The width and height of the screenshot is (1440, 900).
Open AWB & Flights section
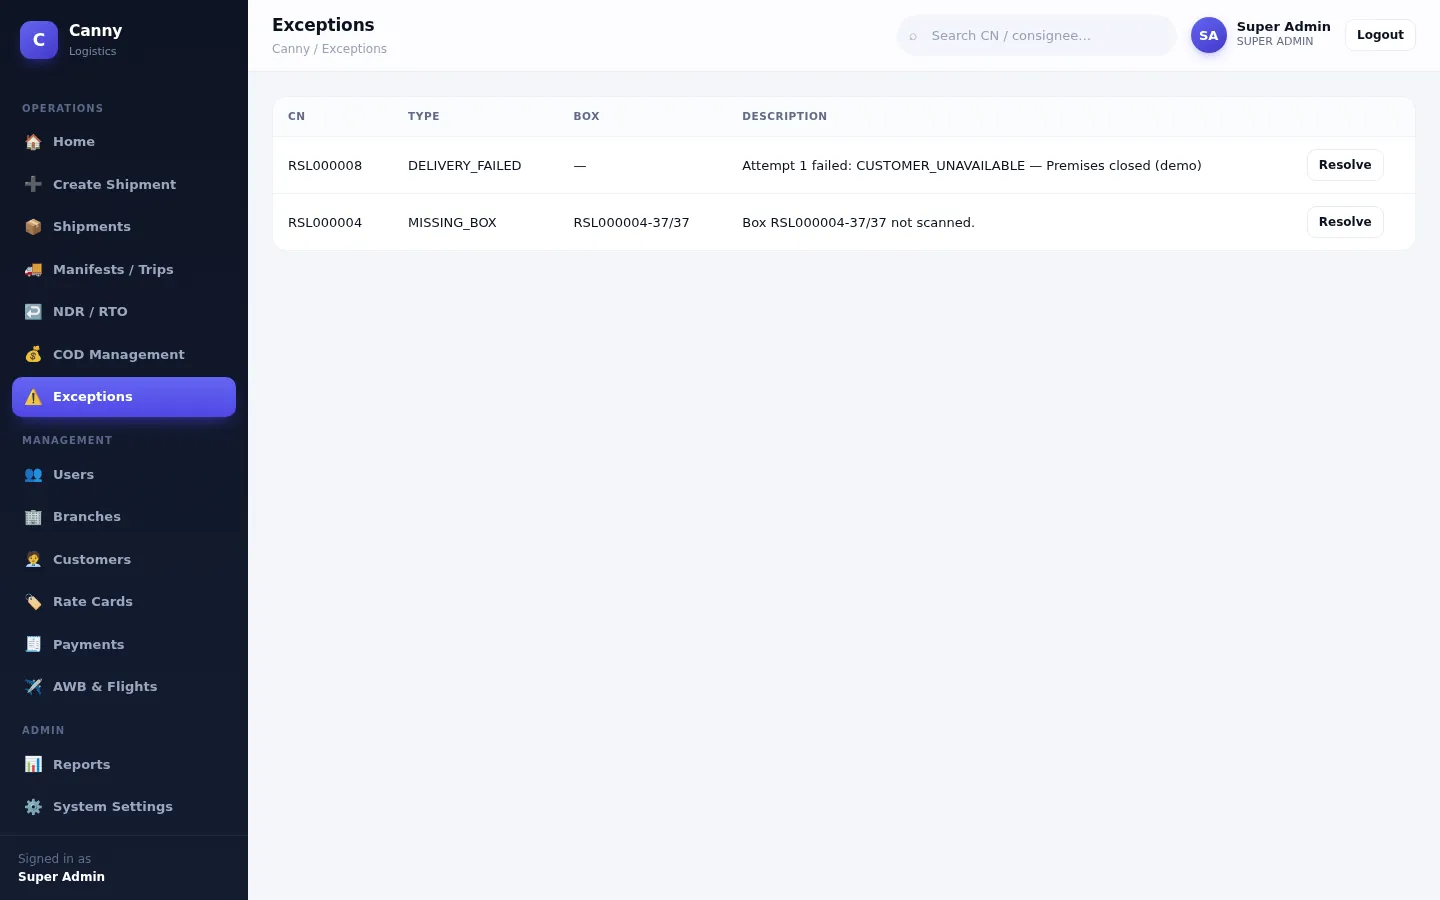(x=124, y=687)
